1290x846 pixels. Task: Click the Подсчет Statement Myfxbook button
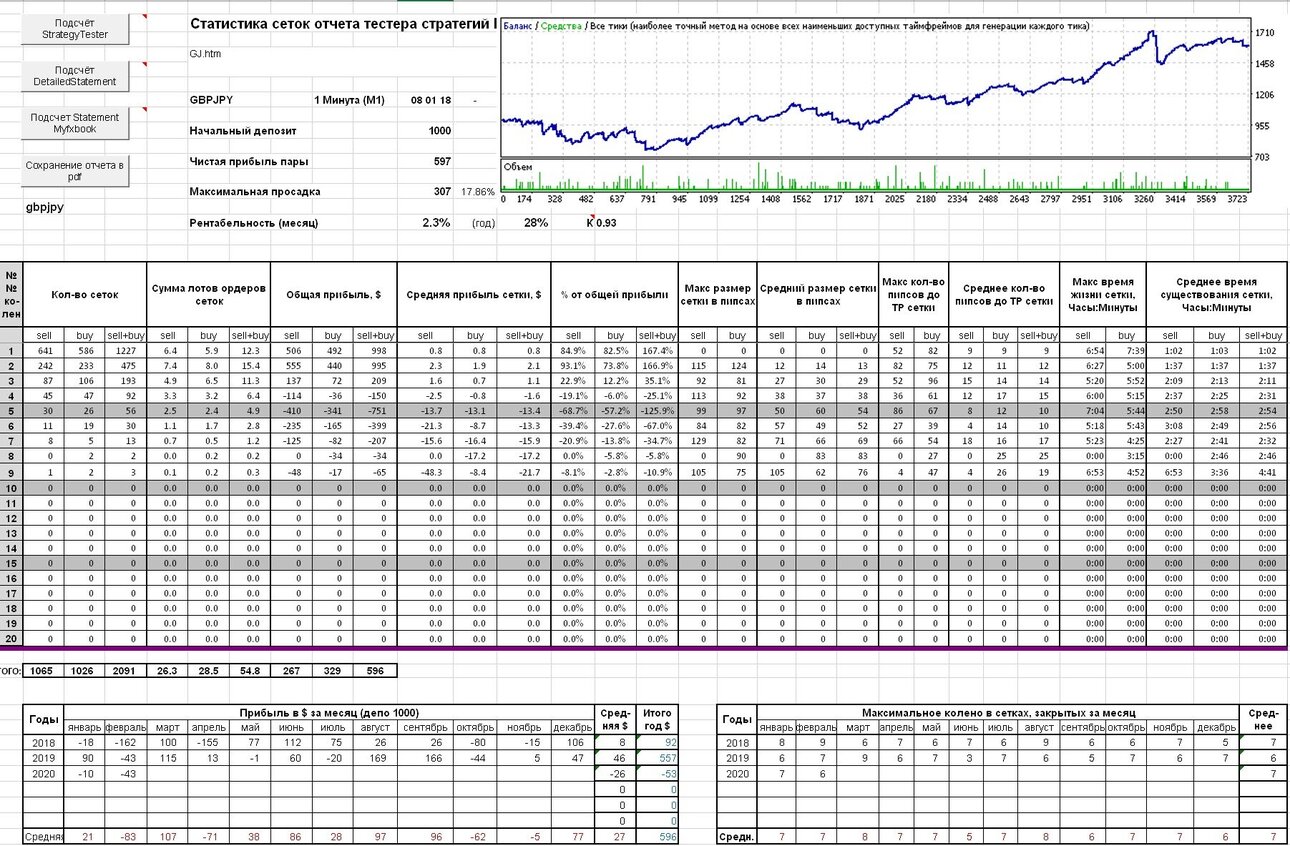[x=75, y=123]
